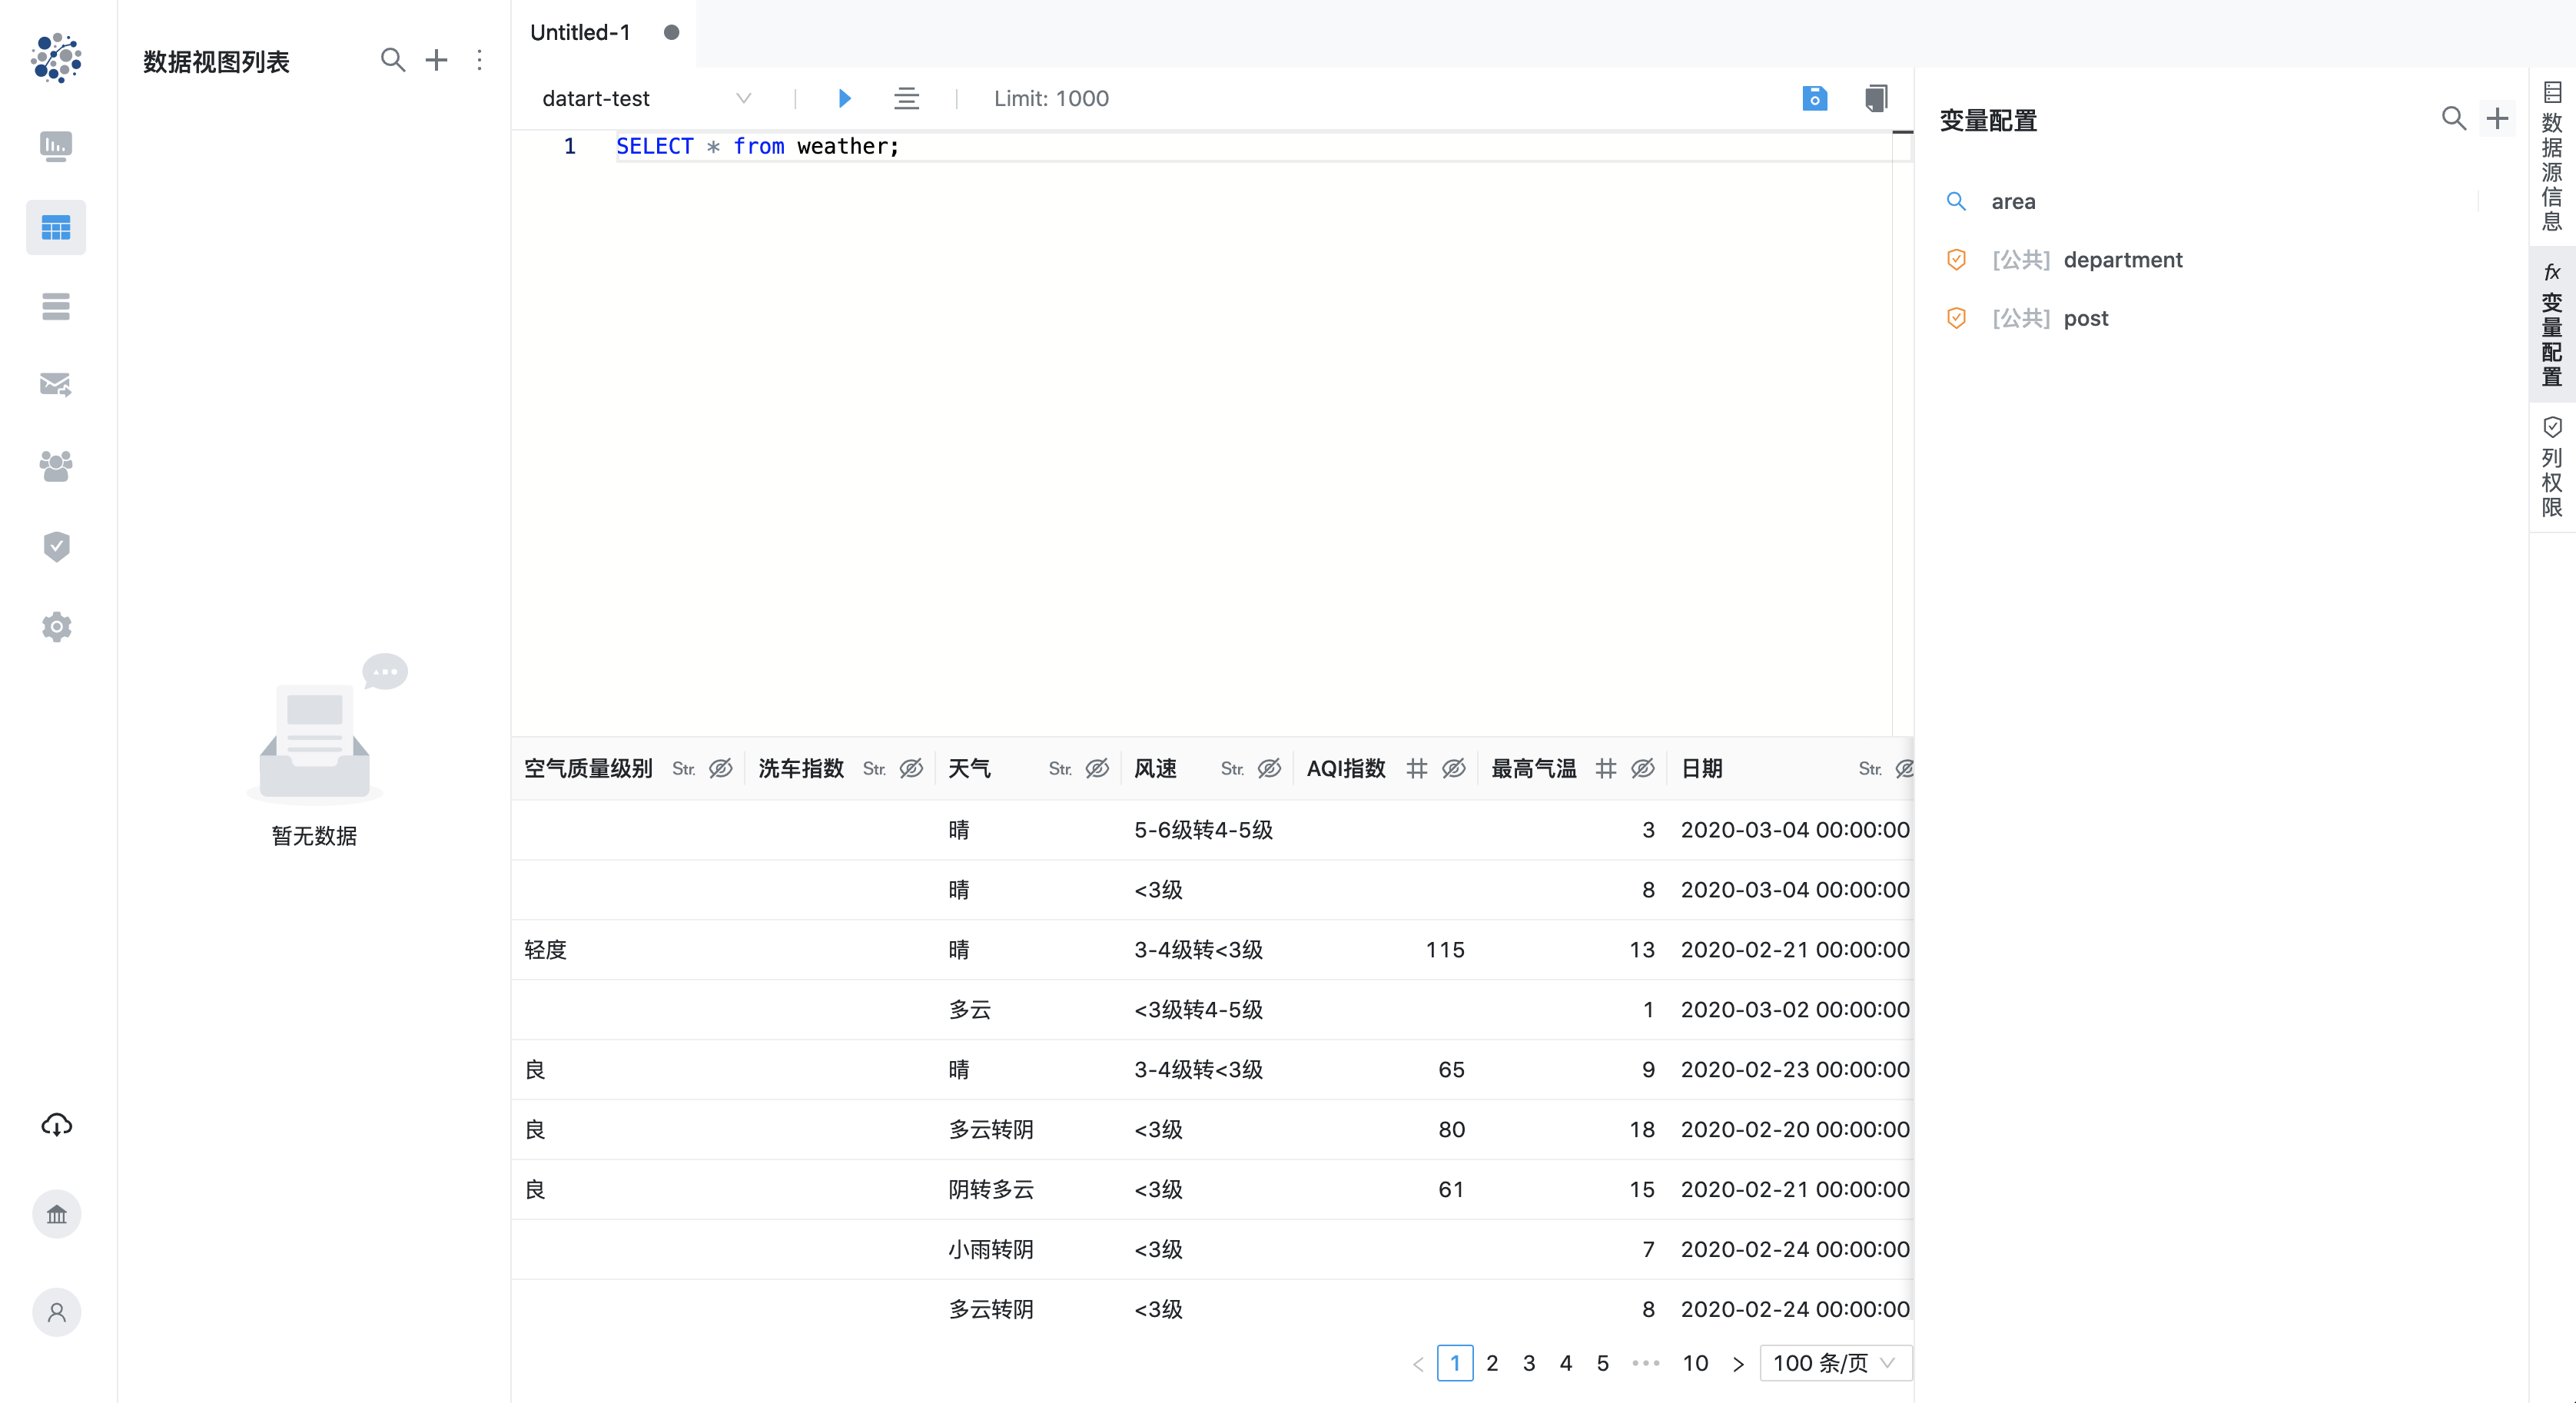Click the query variable icon beside area
Screen dimensions: 2576x1403
pos(1956,202)
